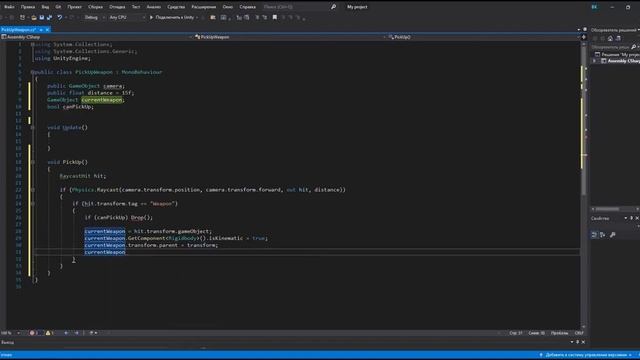
Task: Open the Вид menu
Action: click(45, 7)
